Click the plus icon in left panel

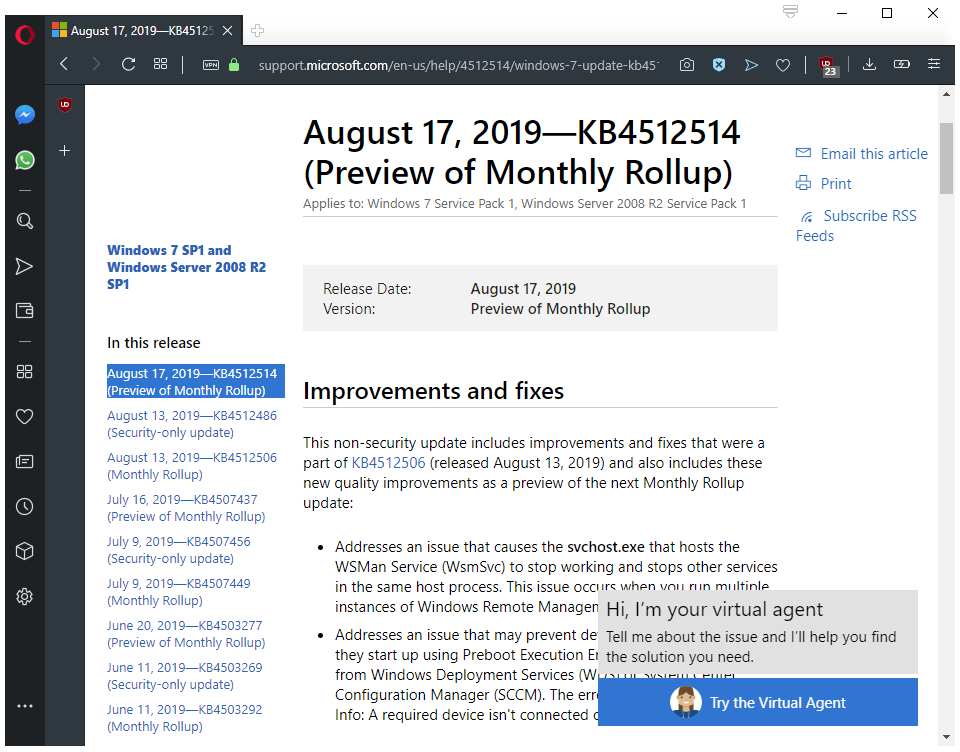tap(64, 151)
